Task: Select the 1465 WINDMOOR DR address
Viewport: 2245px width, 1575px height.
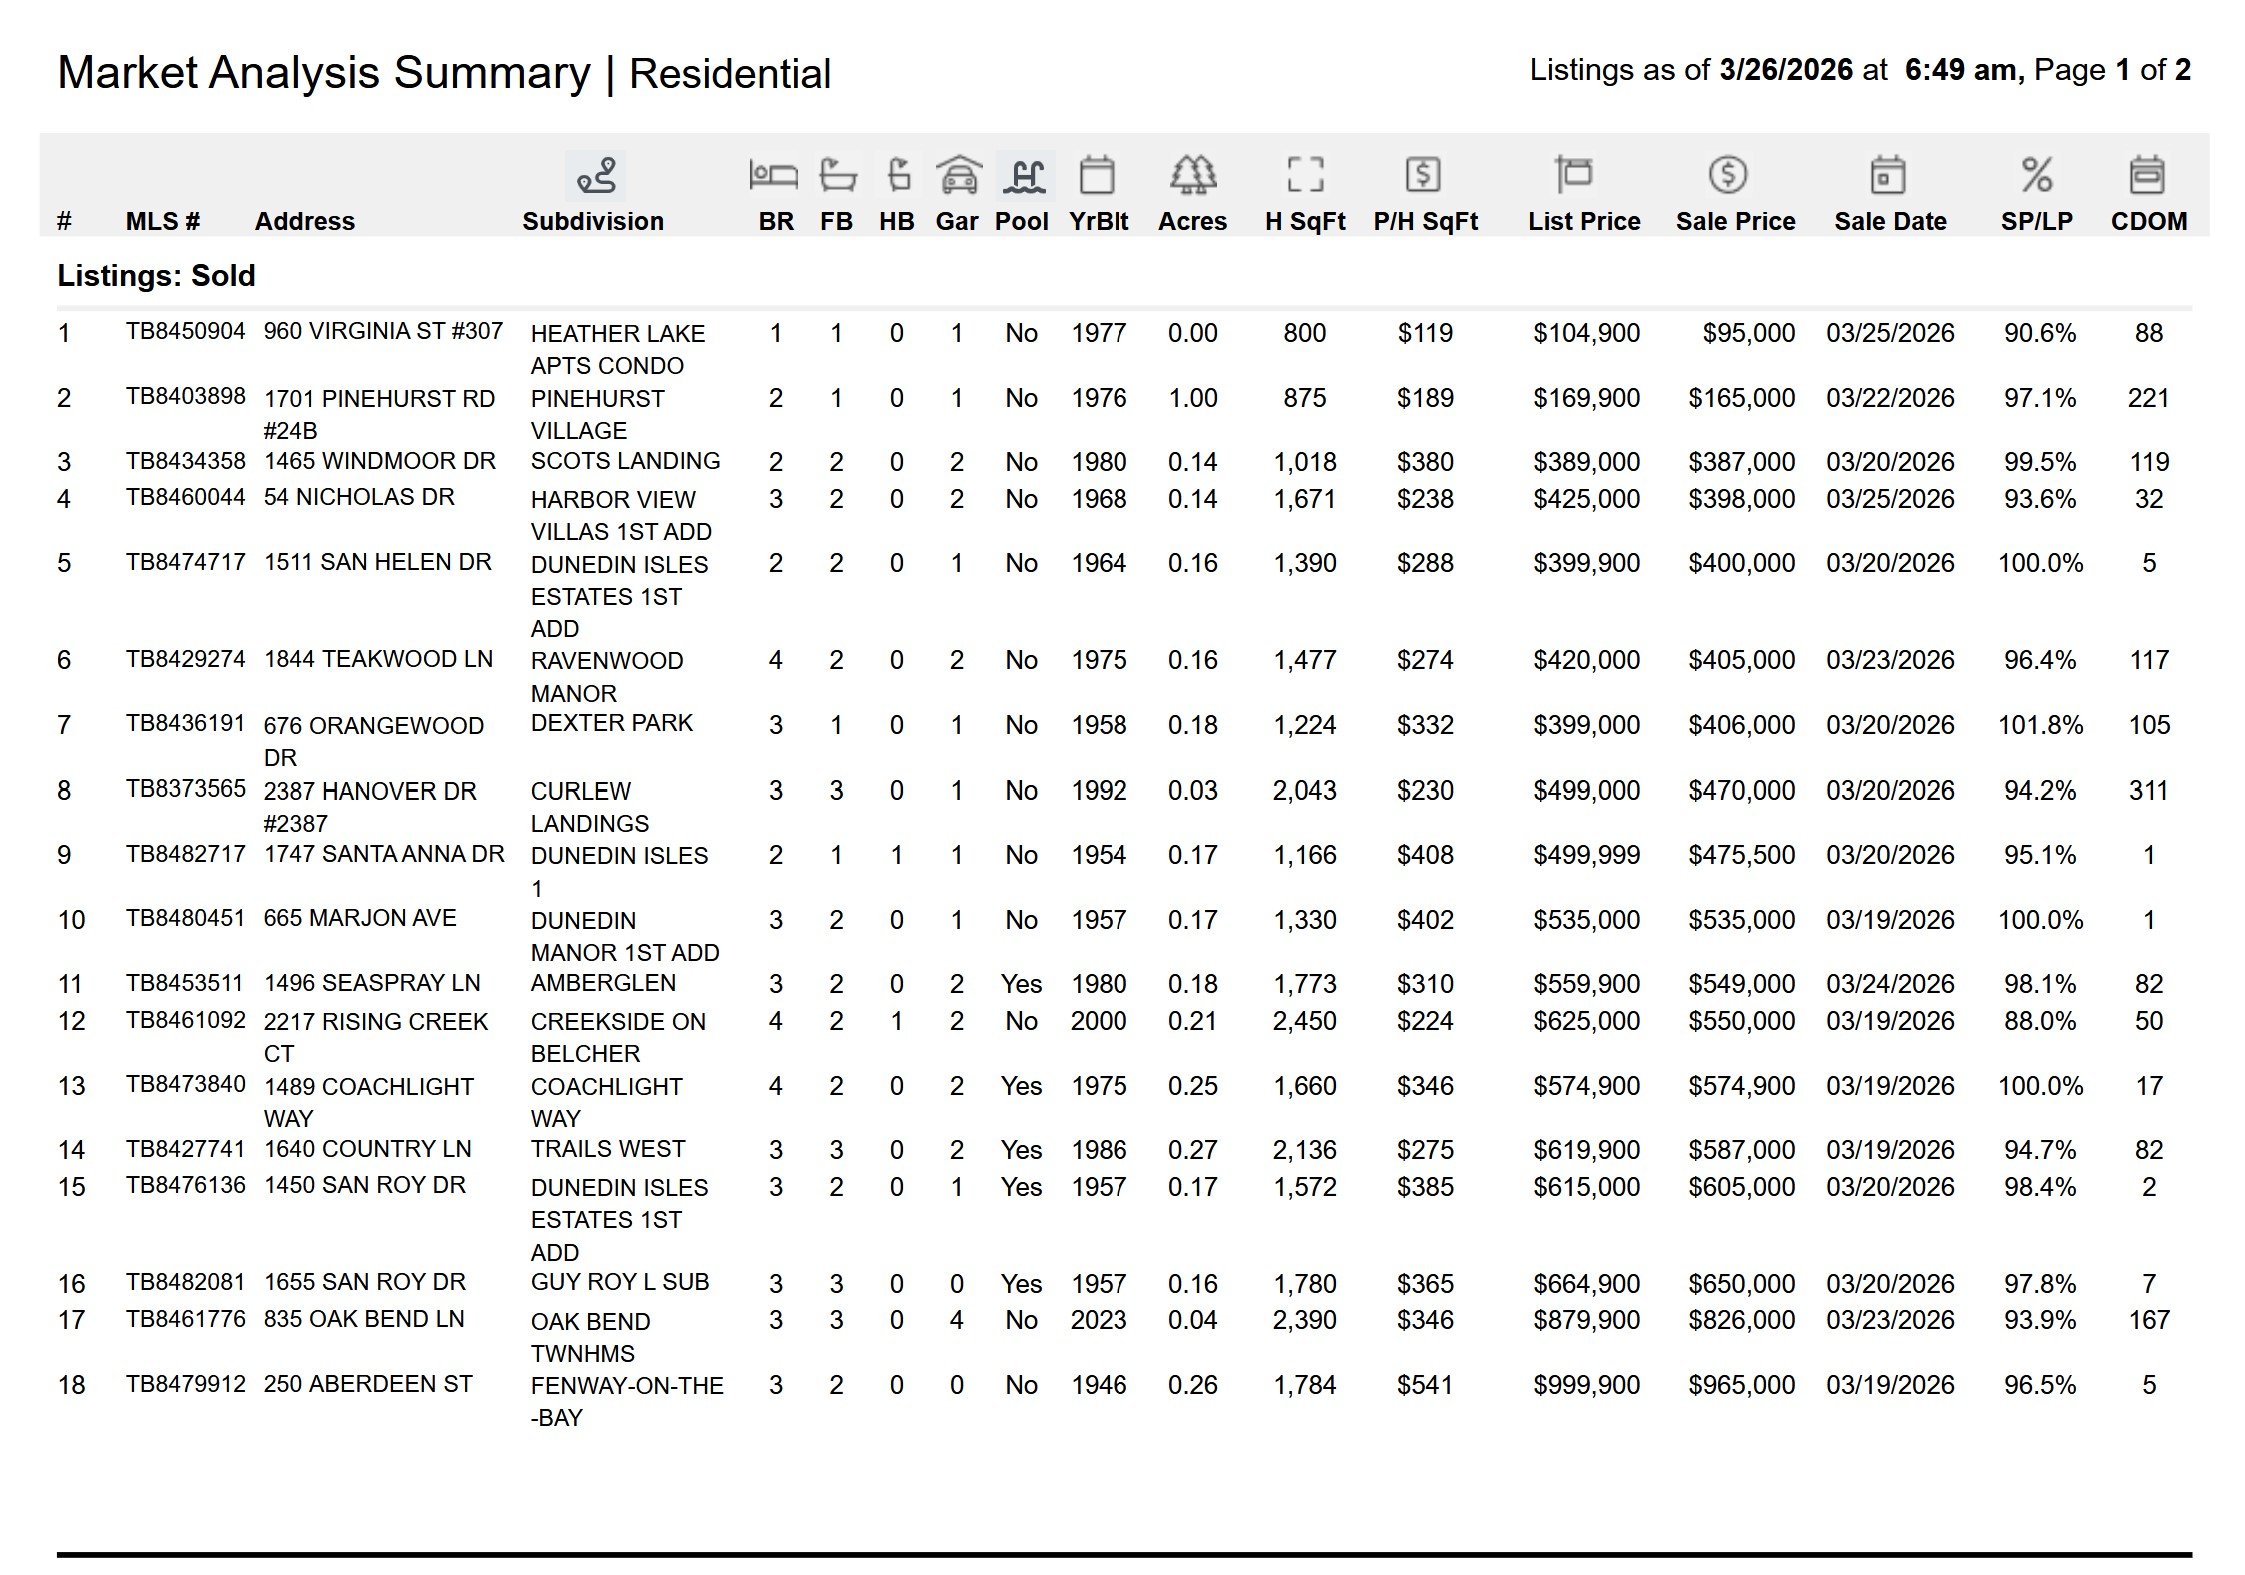Action: [379, 461]
